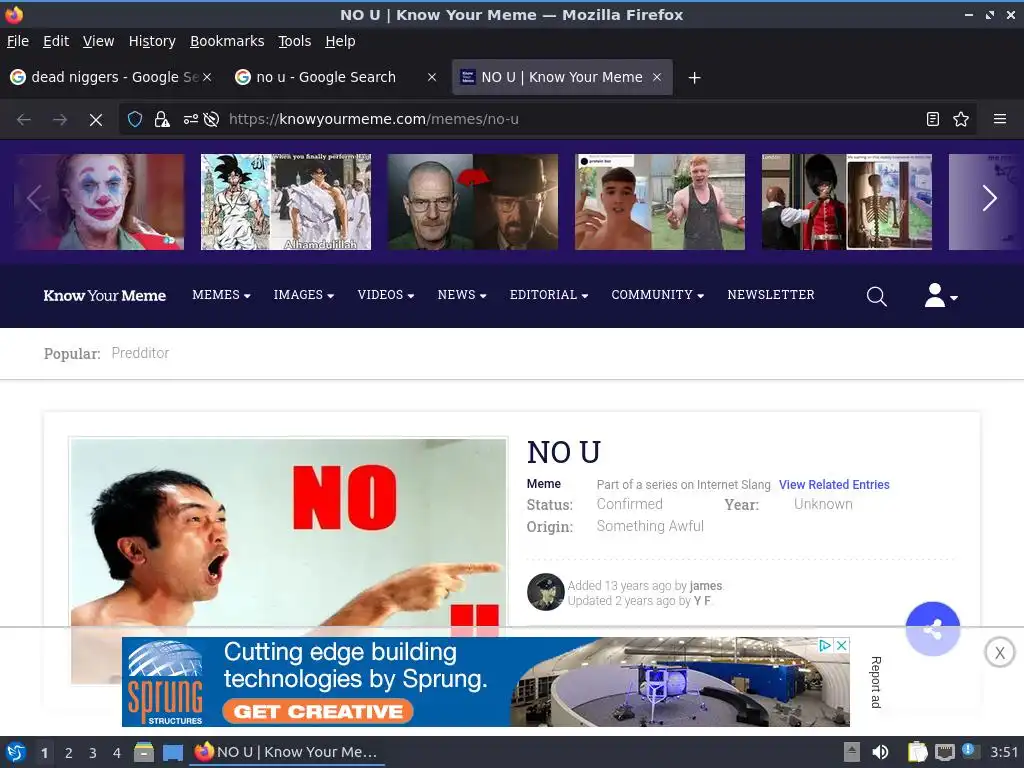This screenshot has width=1024, height=768.
Task: Click View Related Entries link
Action: (x=834, y=485)
